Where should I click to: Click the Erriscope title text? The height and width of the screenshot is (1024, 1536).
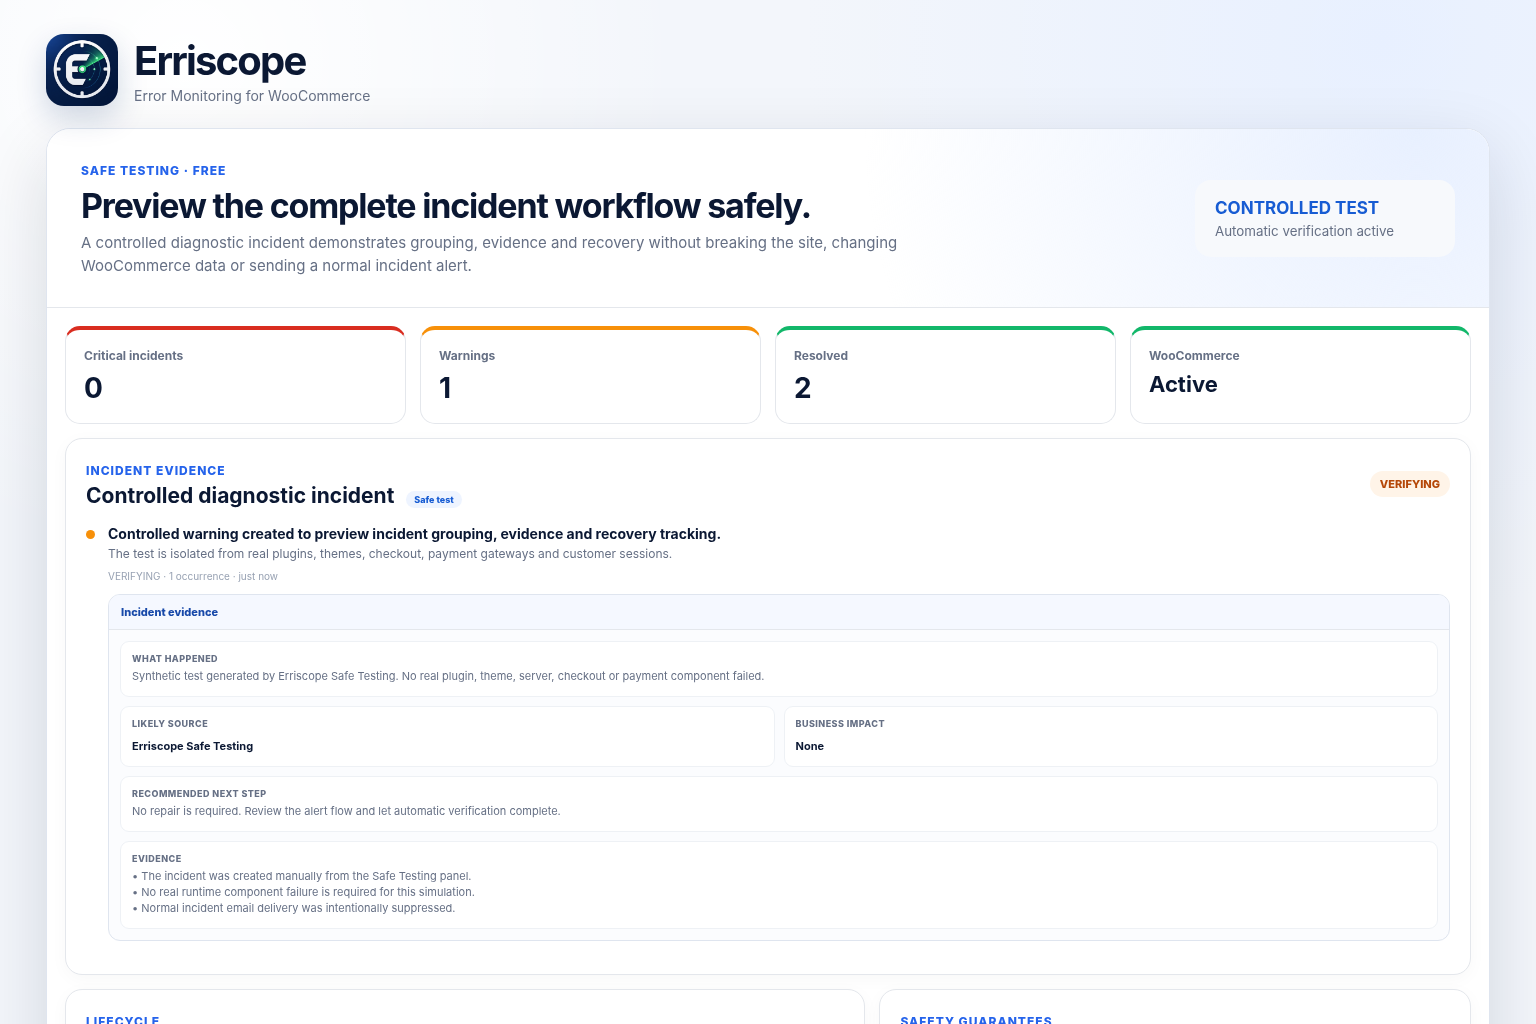(x=220, y=61)
